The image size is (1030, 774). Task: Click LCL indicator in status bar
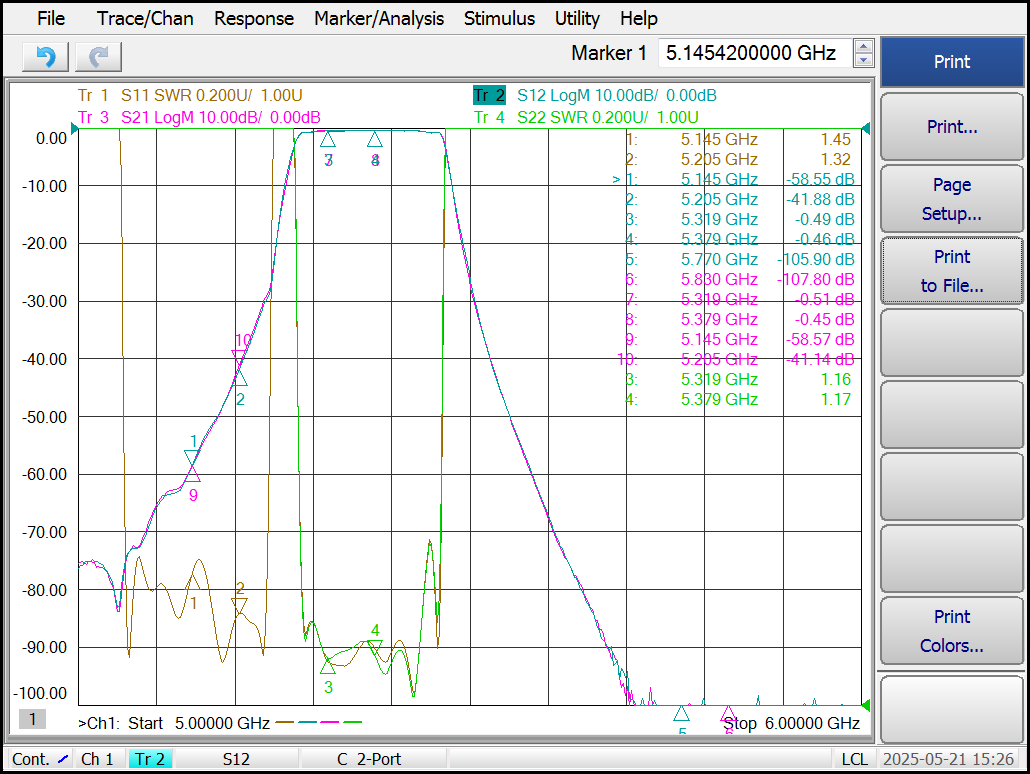[855, 759]
